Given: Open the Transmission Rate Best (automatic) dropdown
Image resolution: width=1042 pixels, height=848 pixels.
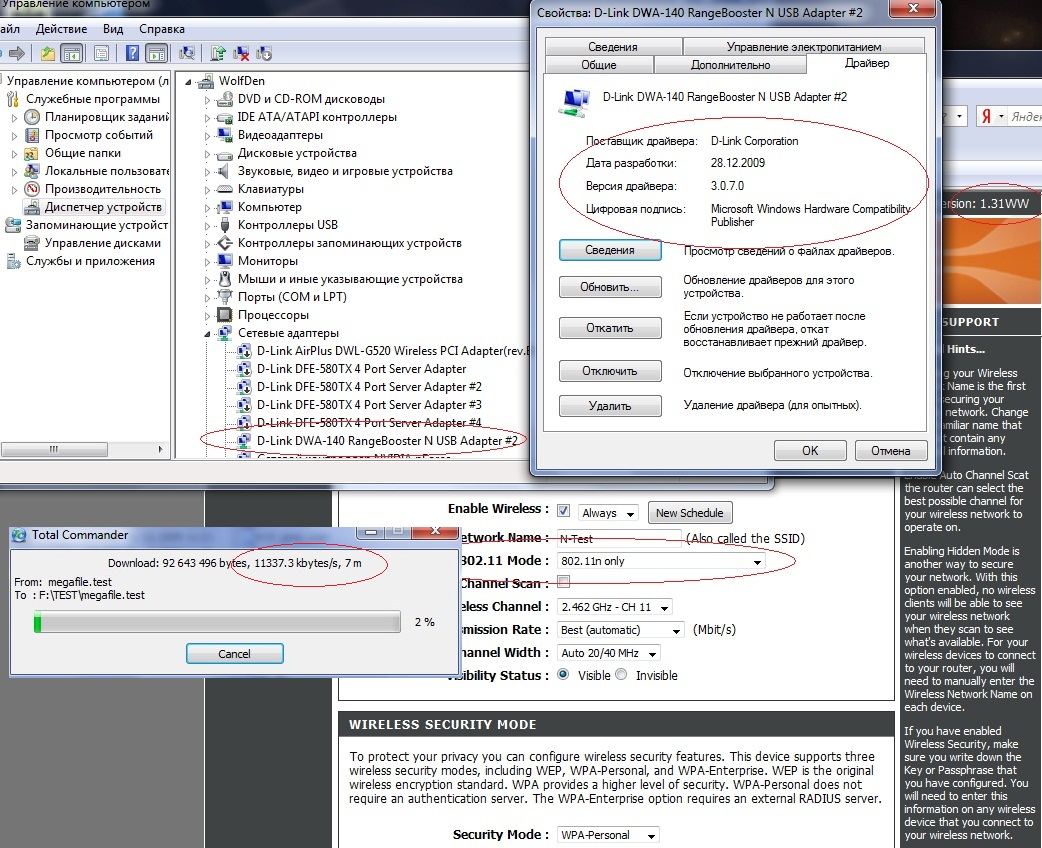Looking at the screenshot, I should pos(621,630).
